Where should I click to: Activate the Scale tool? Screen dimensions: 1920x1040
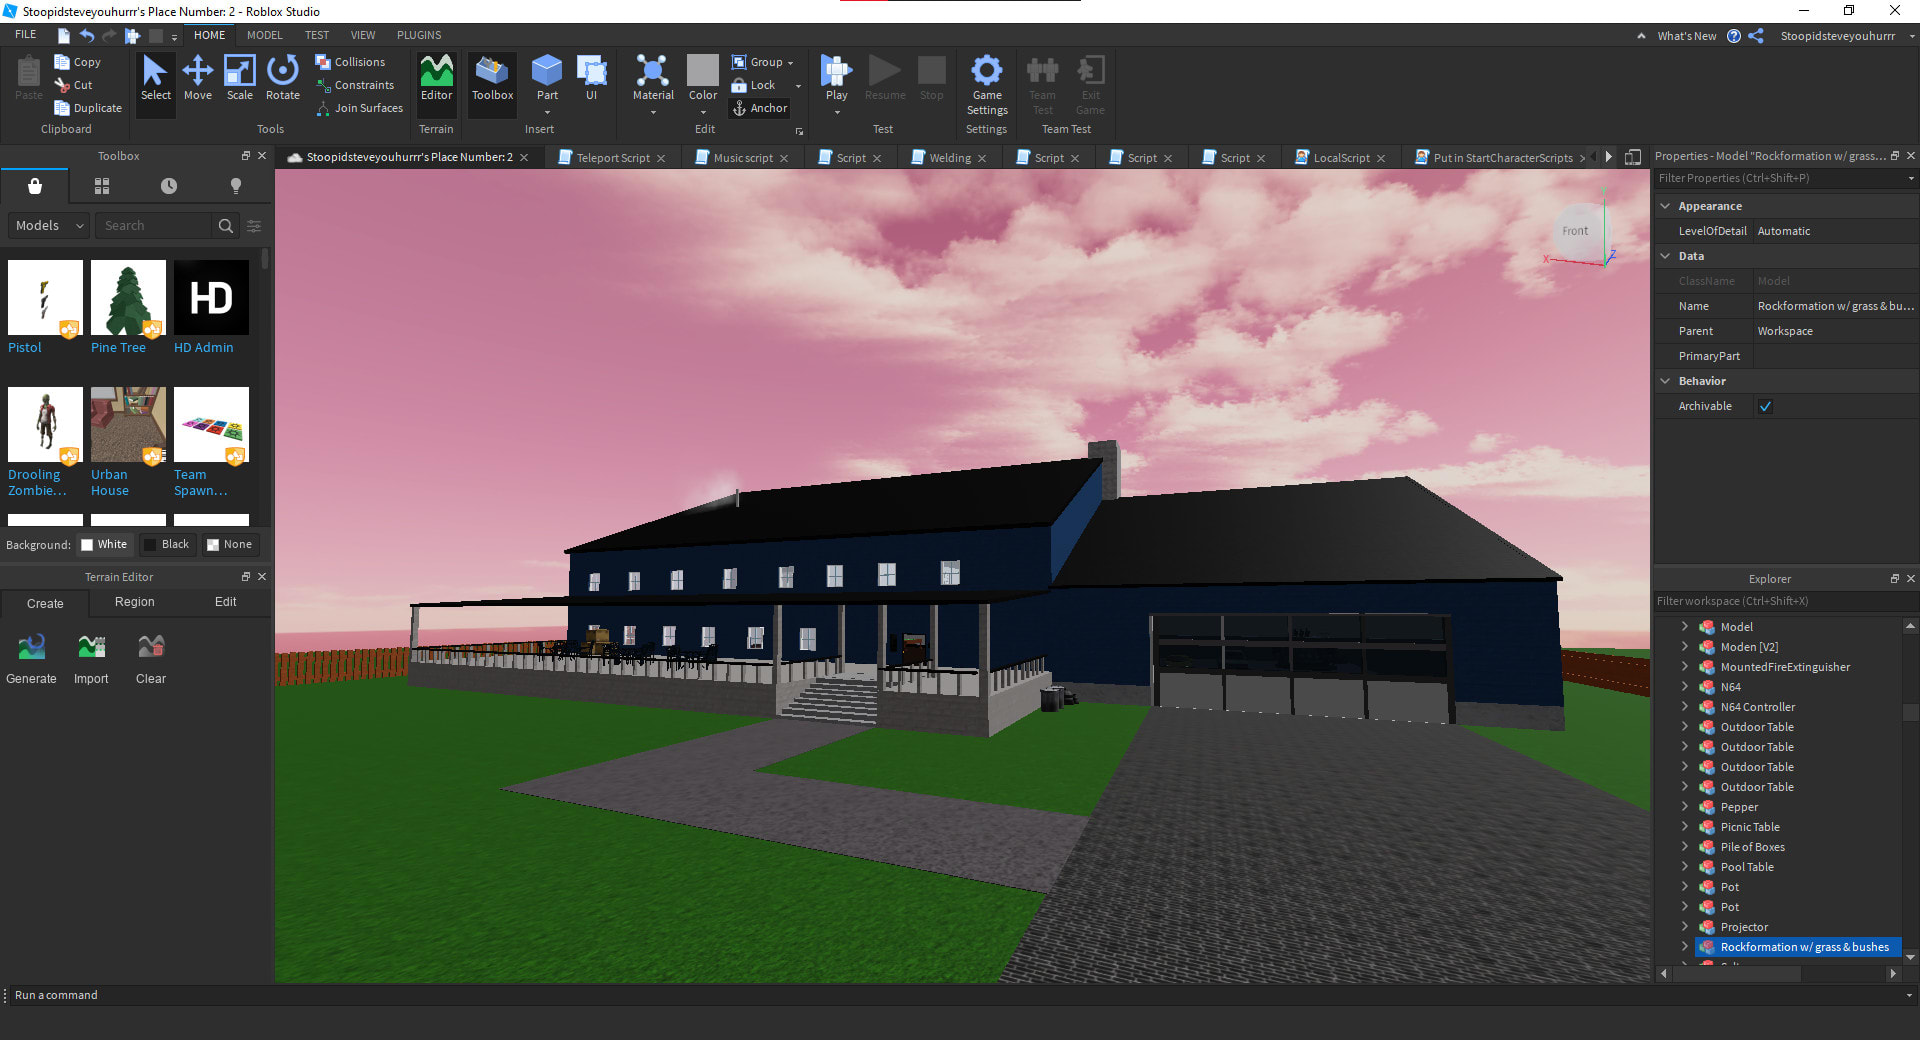point(240,78)
